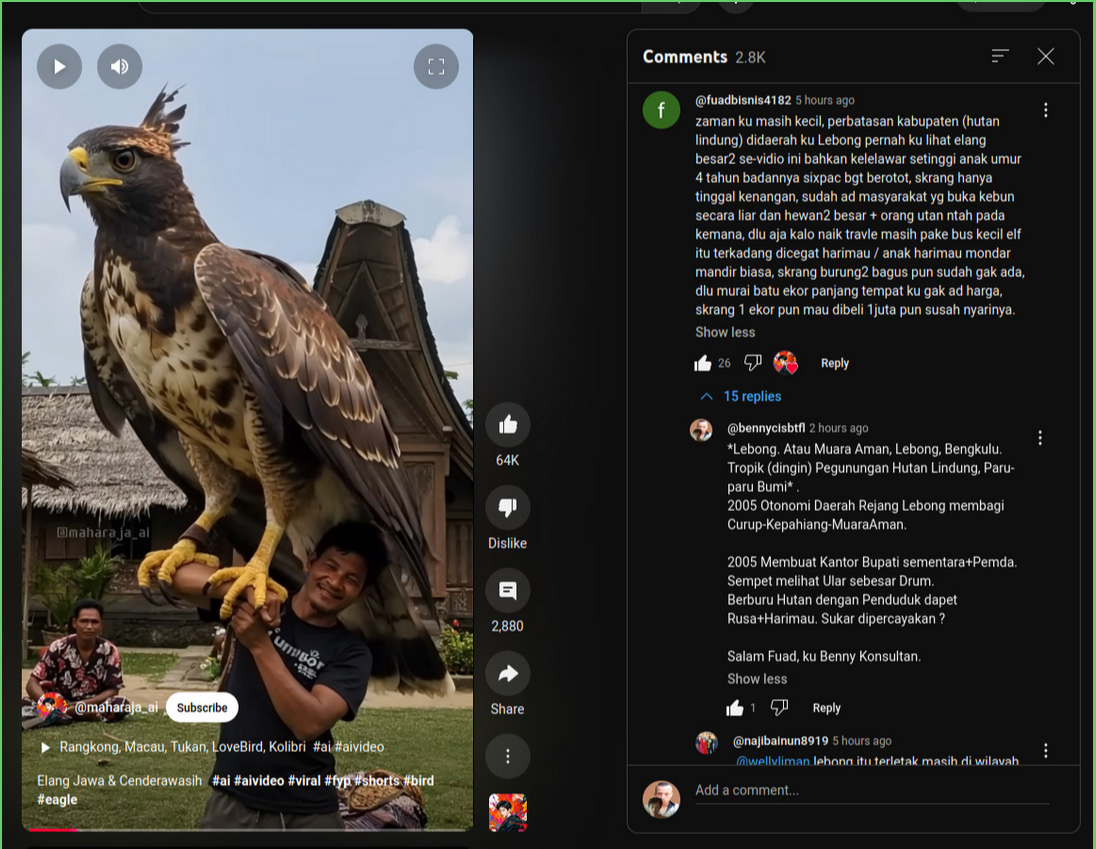Collapse the 15 replies thread

click(740, 396)
